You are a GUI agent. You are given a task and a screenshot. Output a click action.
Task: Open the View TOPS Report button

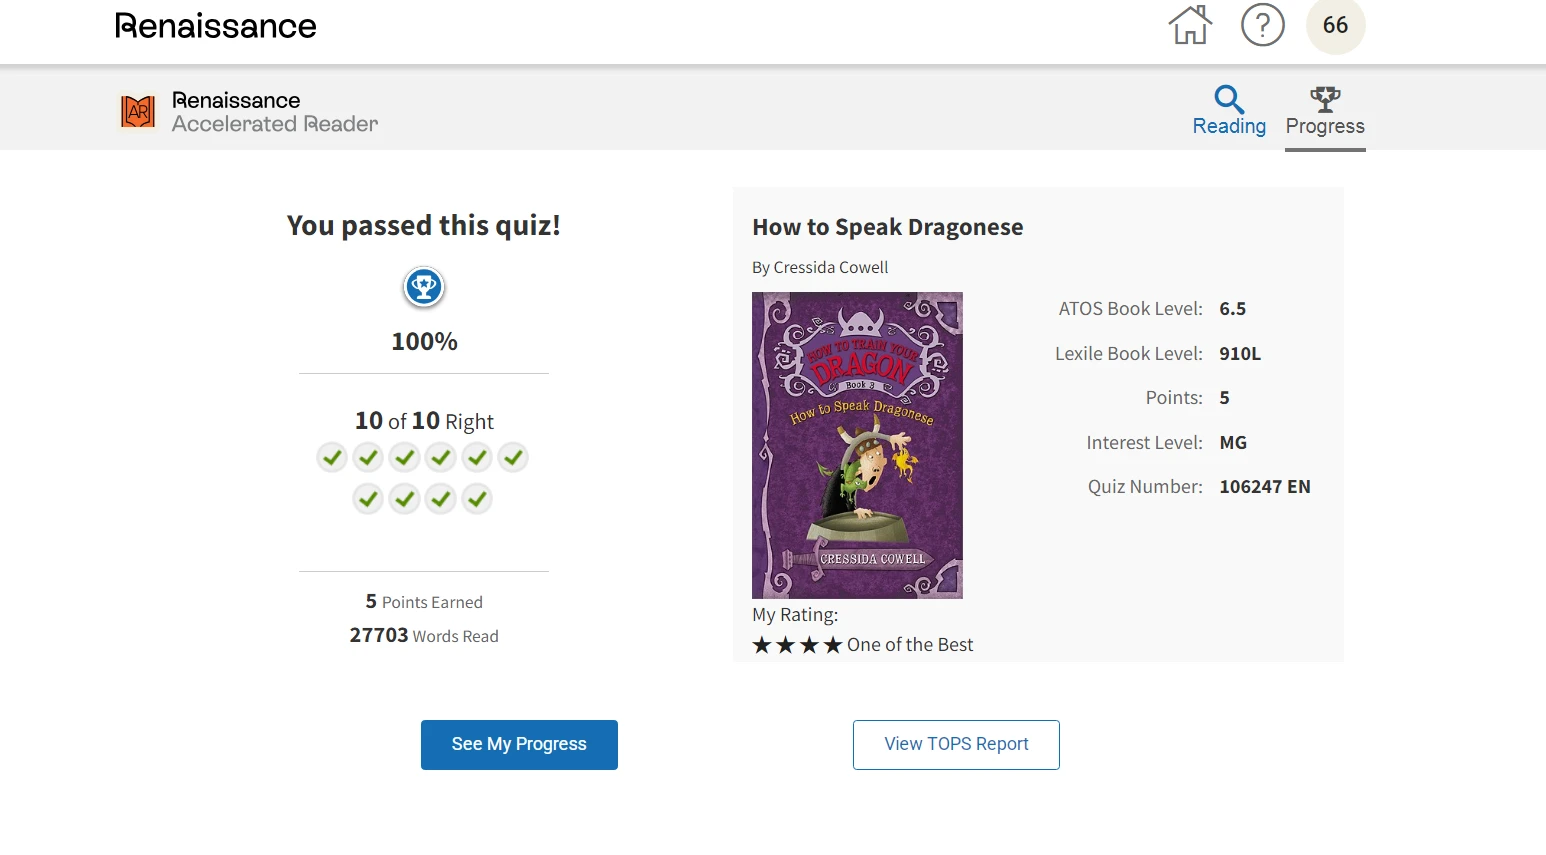click(956, 745)
